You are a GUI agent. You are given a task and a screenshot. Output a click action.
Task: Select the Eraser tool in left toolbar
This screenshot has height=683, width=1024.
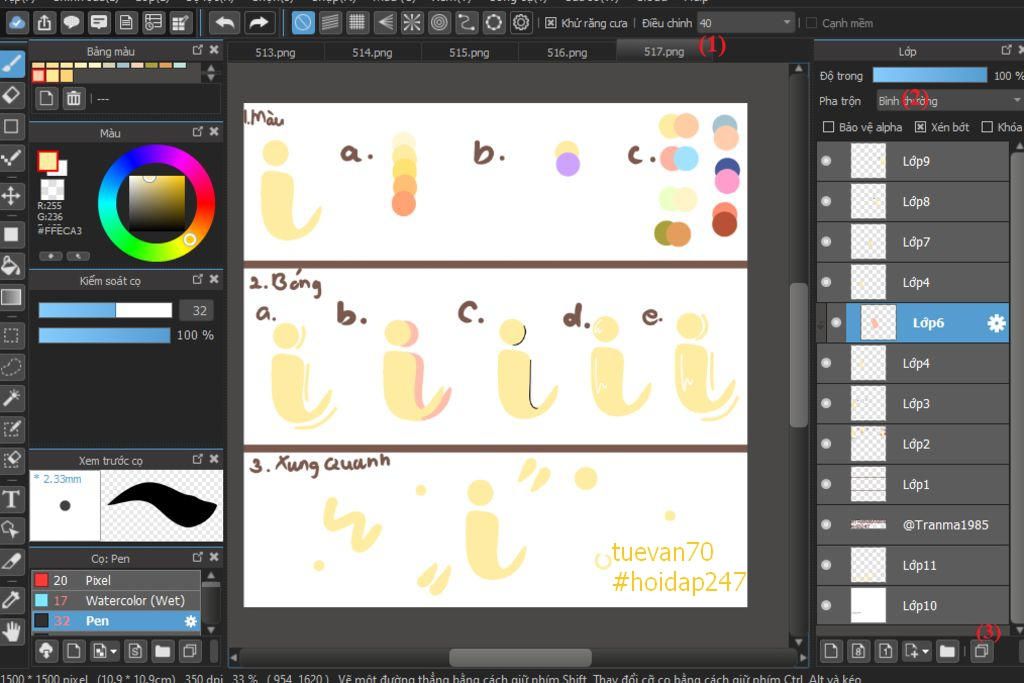(12, 95)
